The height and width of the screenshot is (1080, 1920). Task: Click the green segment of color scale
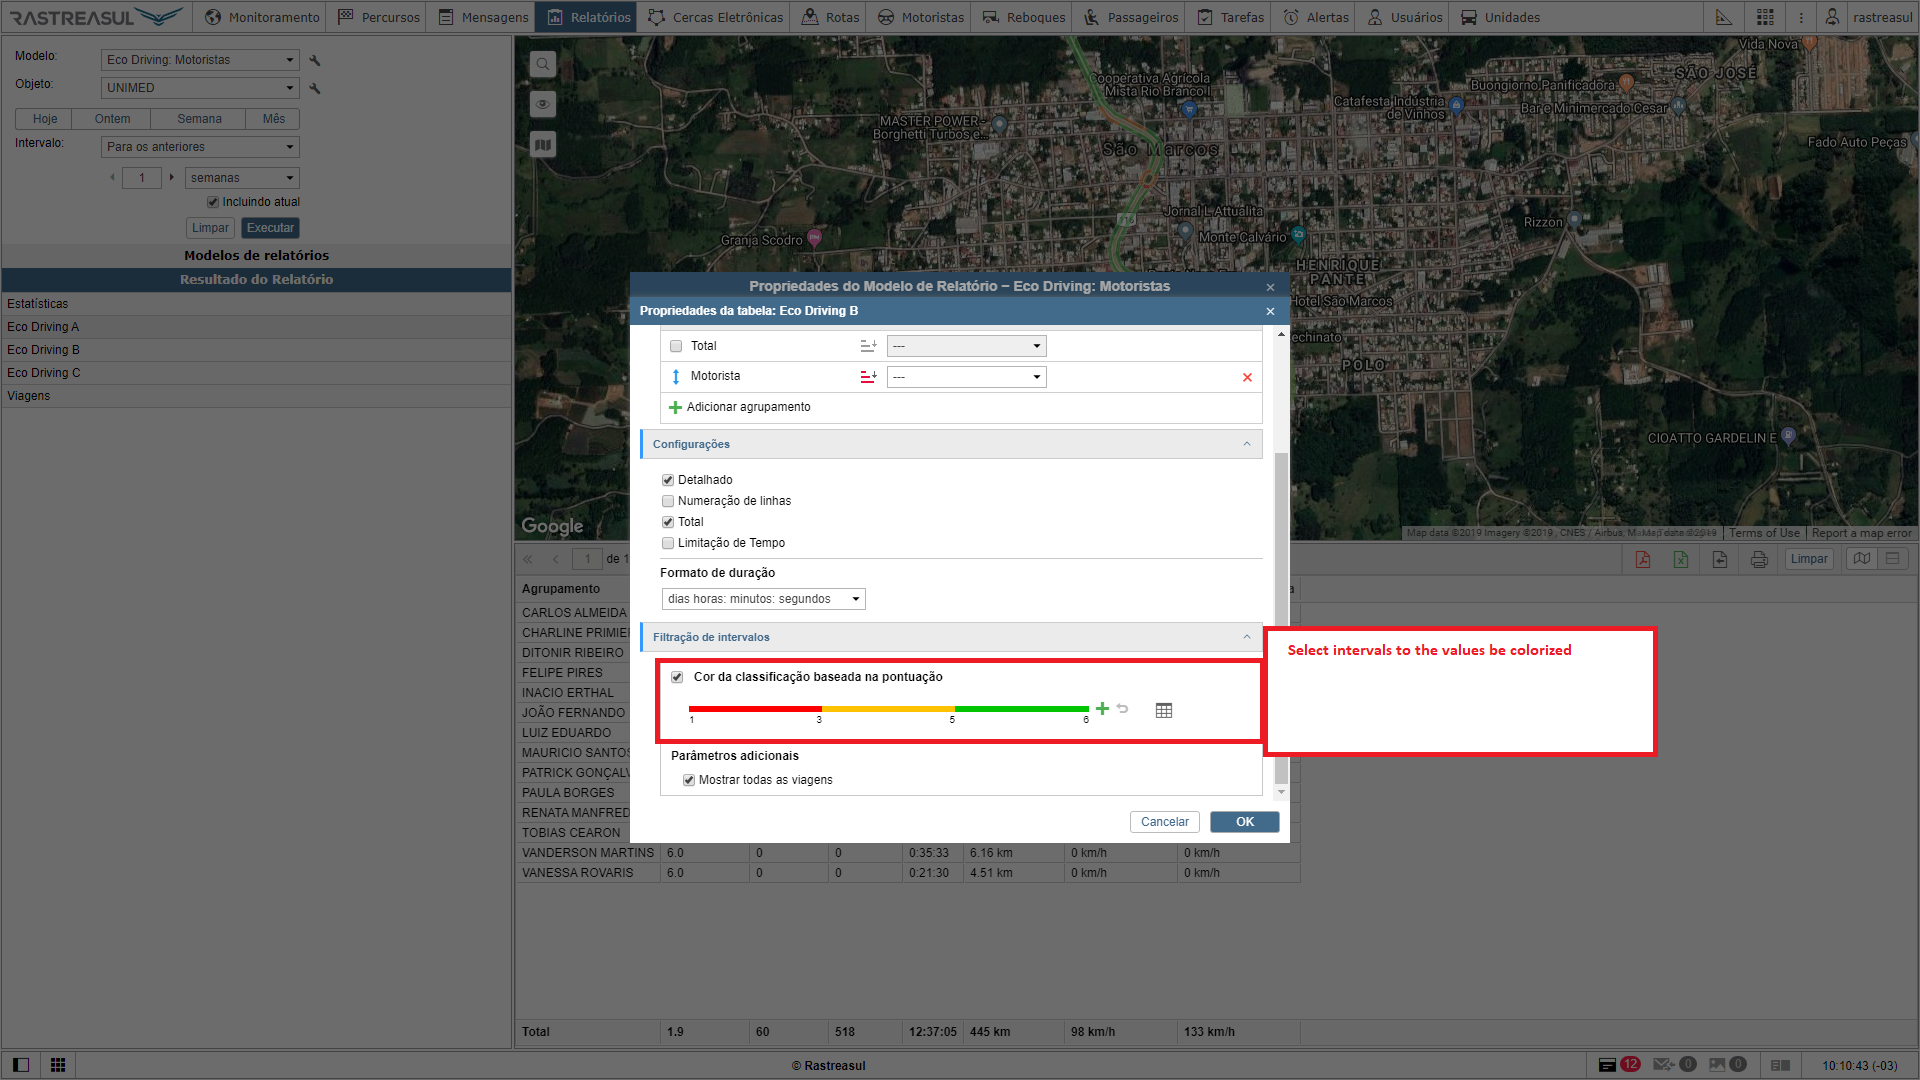[1020, 708]
